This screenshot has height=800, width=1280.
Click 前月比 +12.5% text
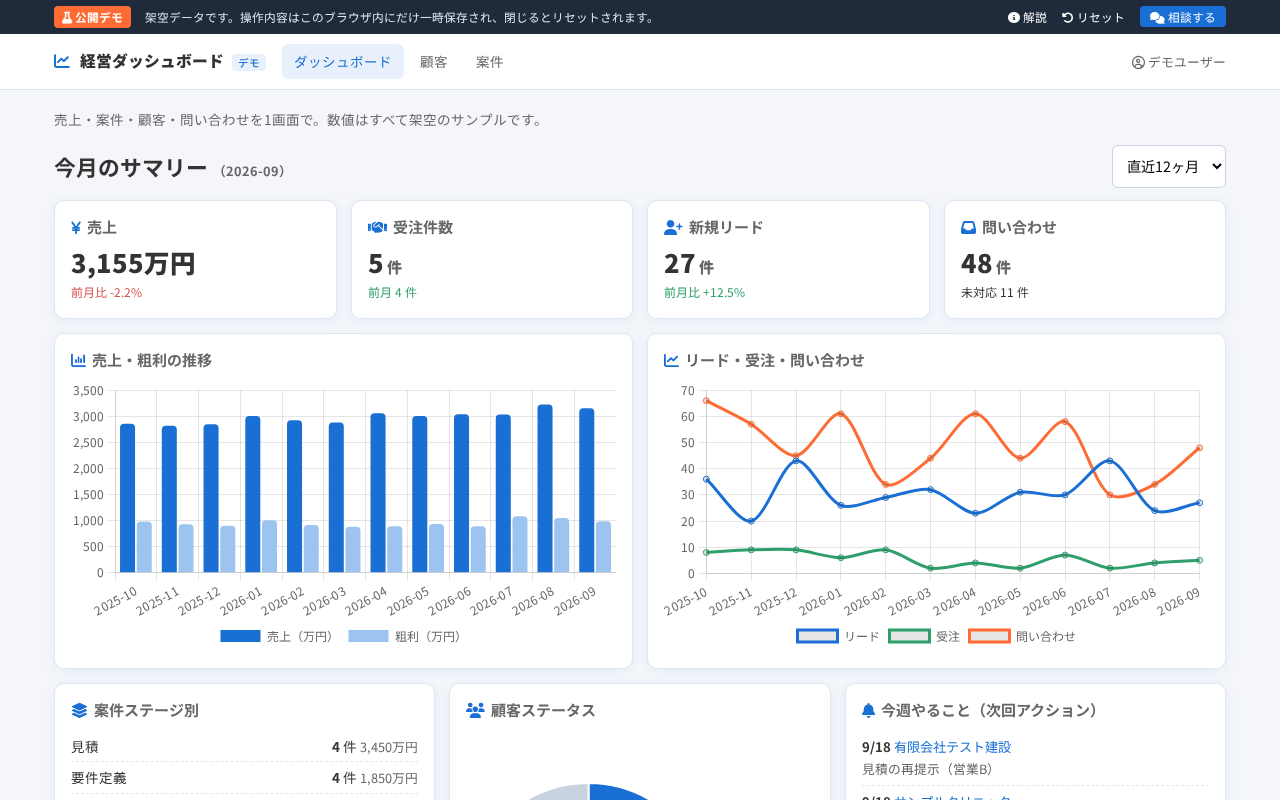[704, 293]
